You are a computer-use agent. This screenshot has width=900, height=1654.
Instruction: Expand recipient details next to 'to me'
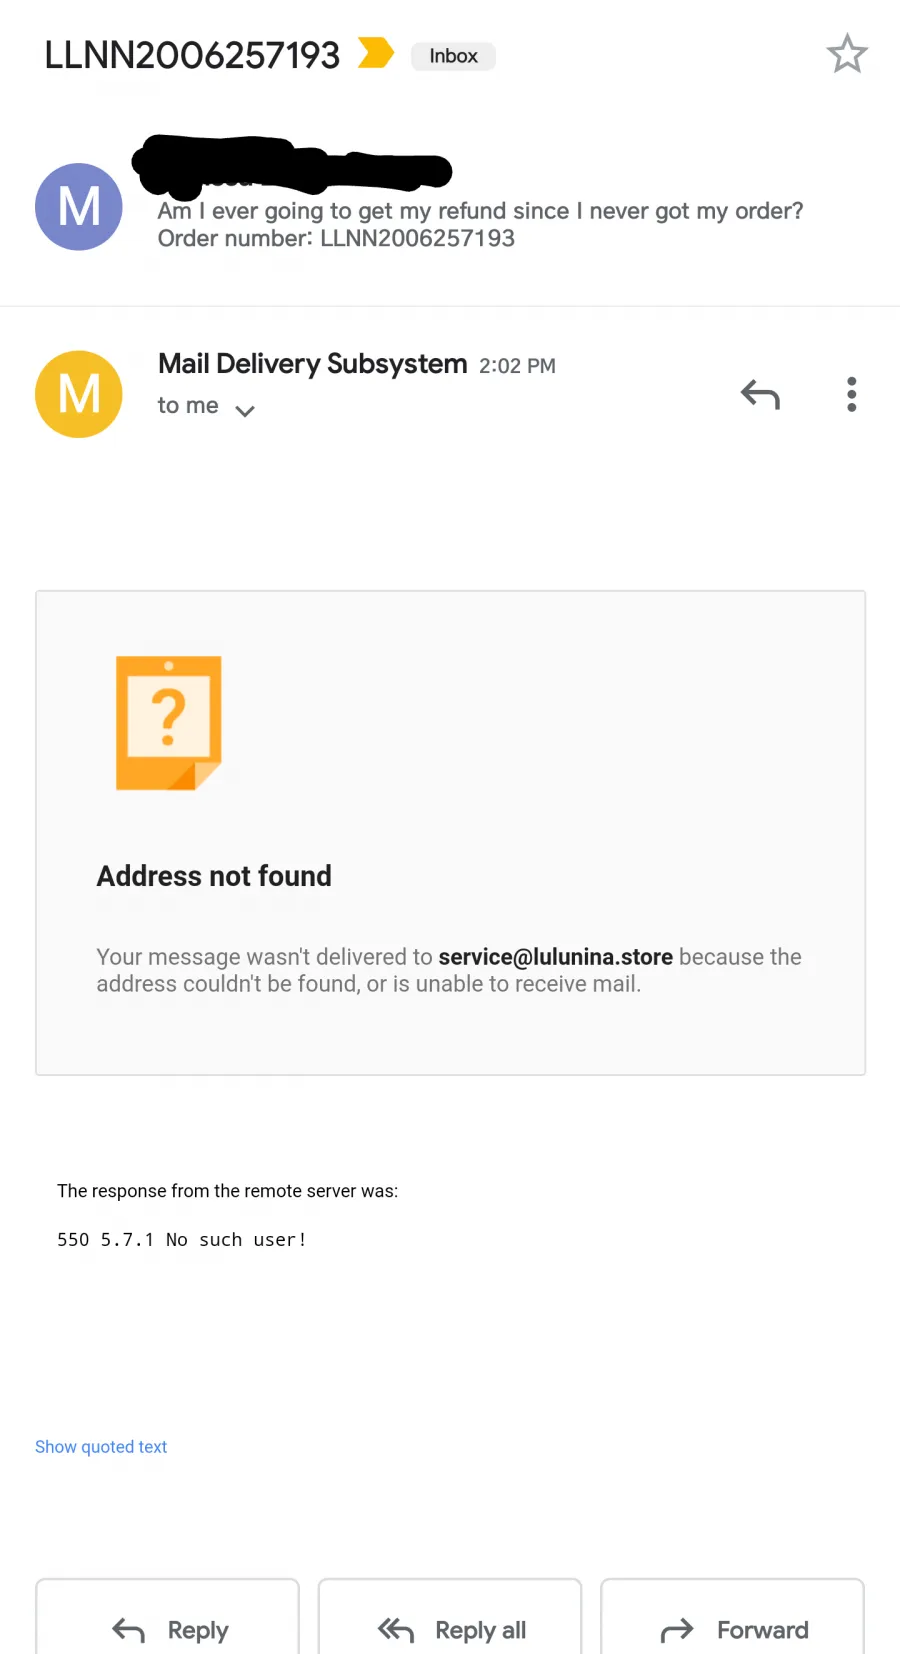click(245, 410)
